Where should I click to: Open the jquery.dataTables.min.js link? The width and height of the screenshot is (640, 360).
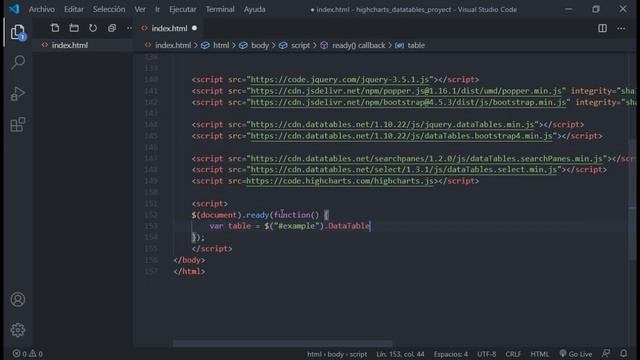click(392, 124)
